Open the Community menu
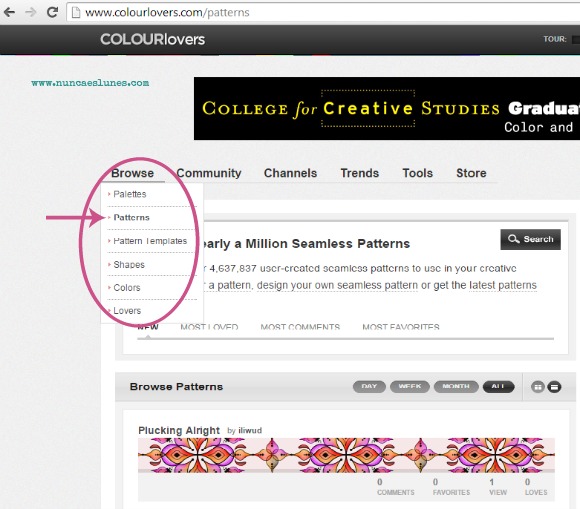The height and width of the screenshot is (509, 580). pyautogui.click(x=209, y=173)
